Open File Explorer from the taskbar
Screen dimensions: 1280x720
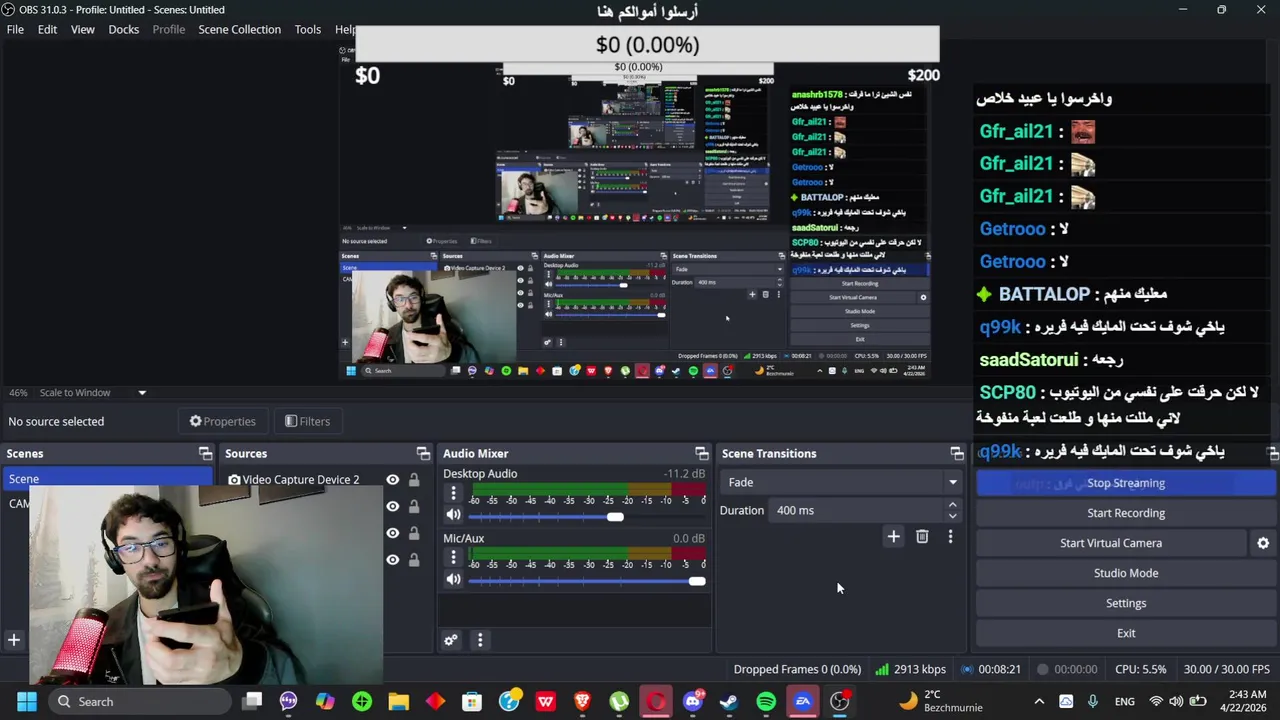tap(398, 701)
